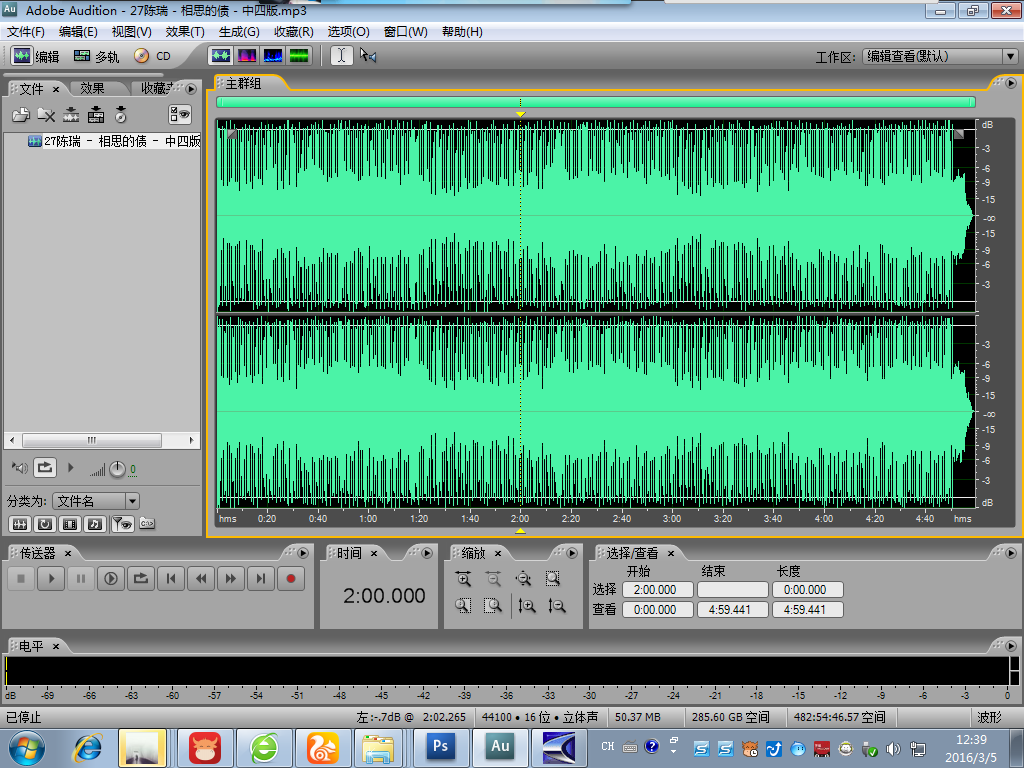Open Levels panel options arrow
The image size is (1024, 768).
1011,646
